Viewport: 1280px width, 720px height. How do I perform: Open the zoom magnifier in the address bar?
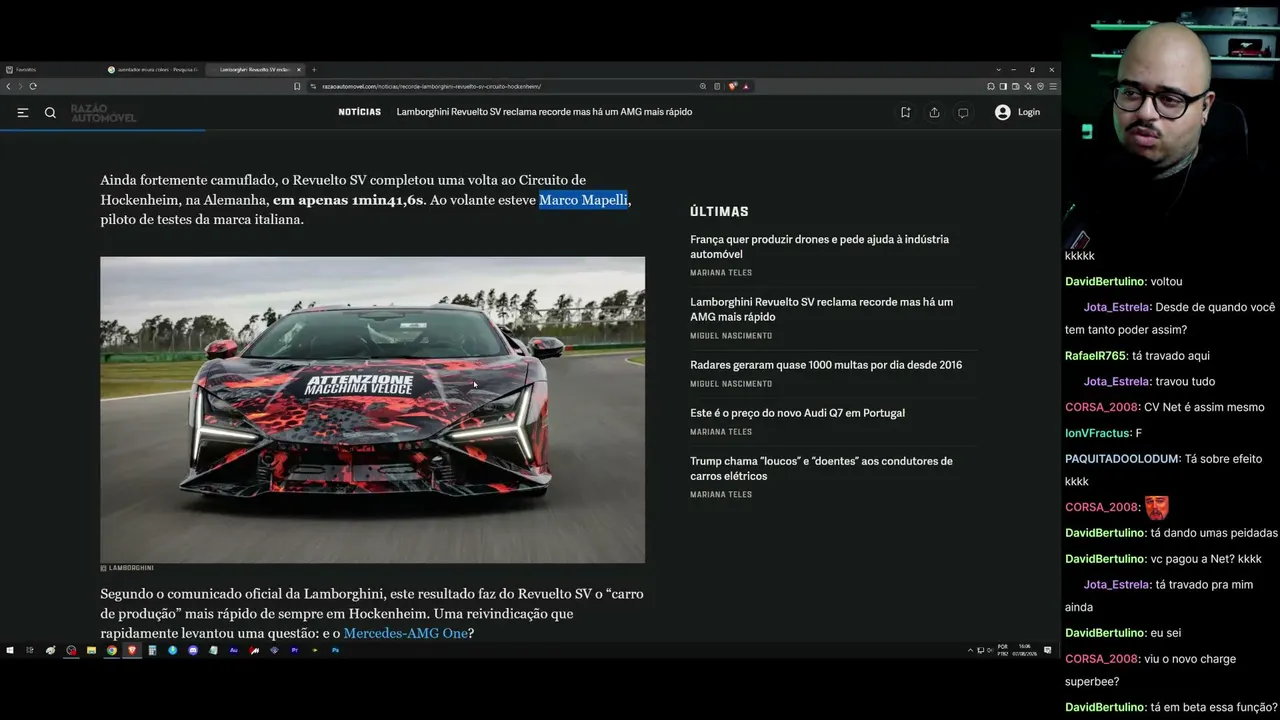[x=703, y=86]
